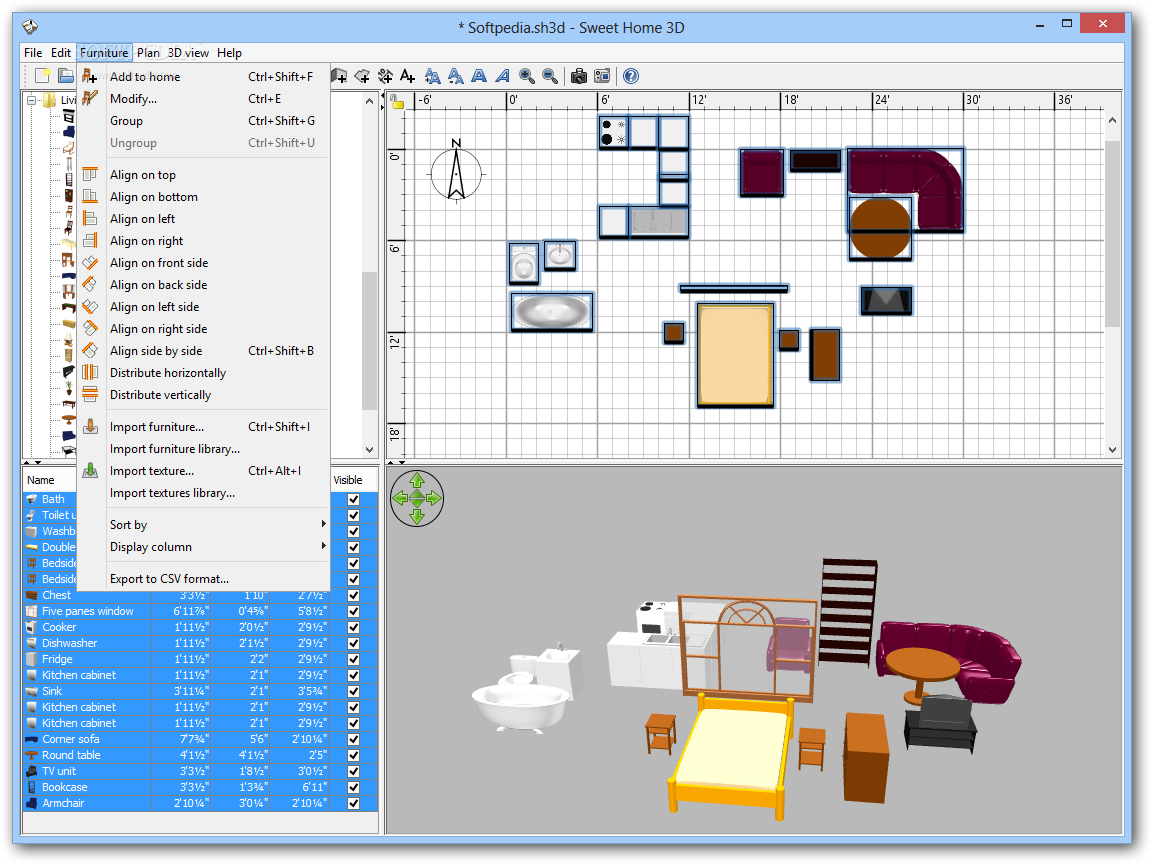The width and height of the screenshot is (1152, 864).
Task: Click the Create video icon
Action: [x=602, y=76]
